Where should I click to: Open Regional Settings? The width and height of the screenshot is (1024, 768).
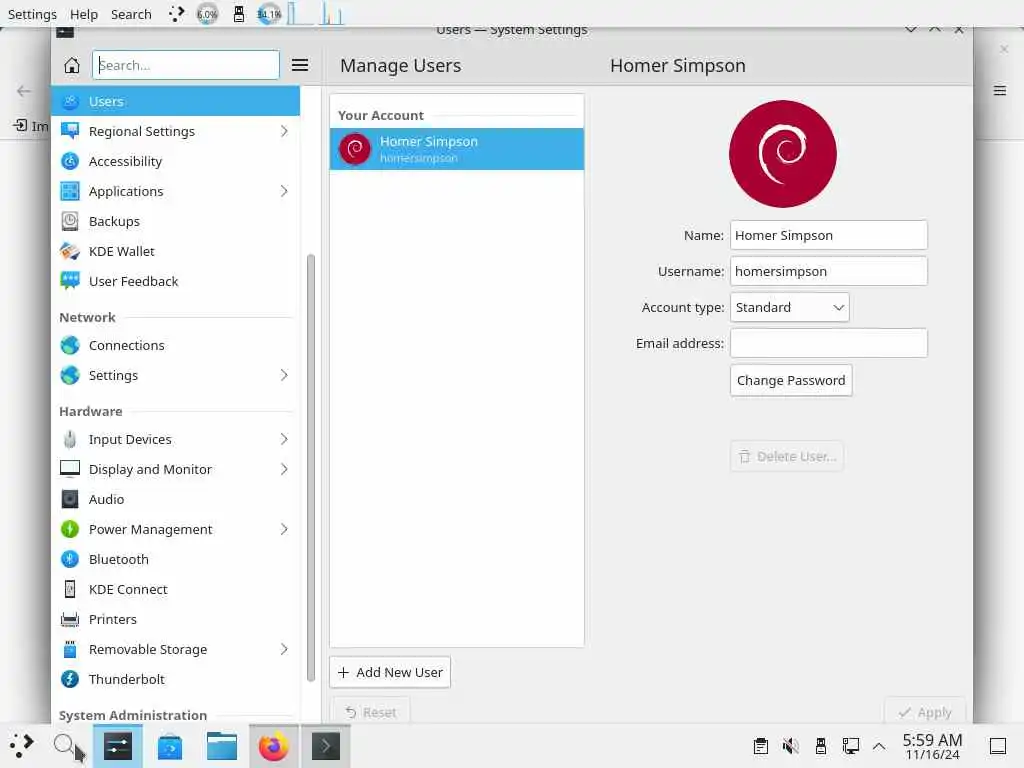coord(176,131)
